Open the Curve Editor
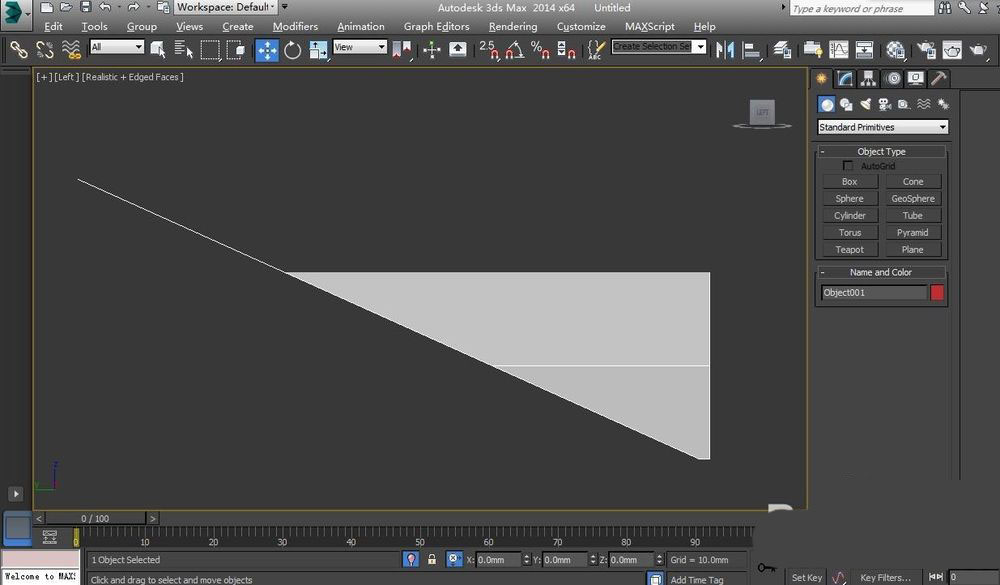This screenshot has height=585, width=1000. coord(838,49)
